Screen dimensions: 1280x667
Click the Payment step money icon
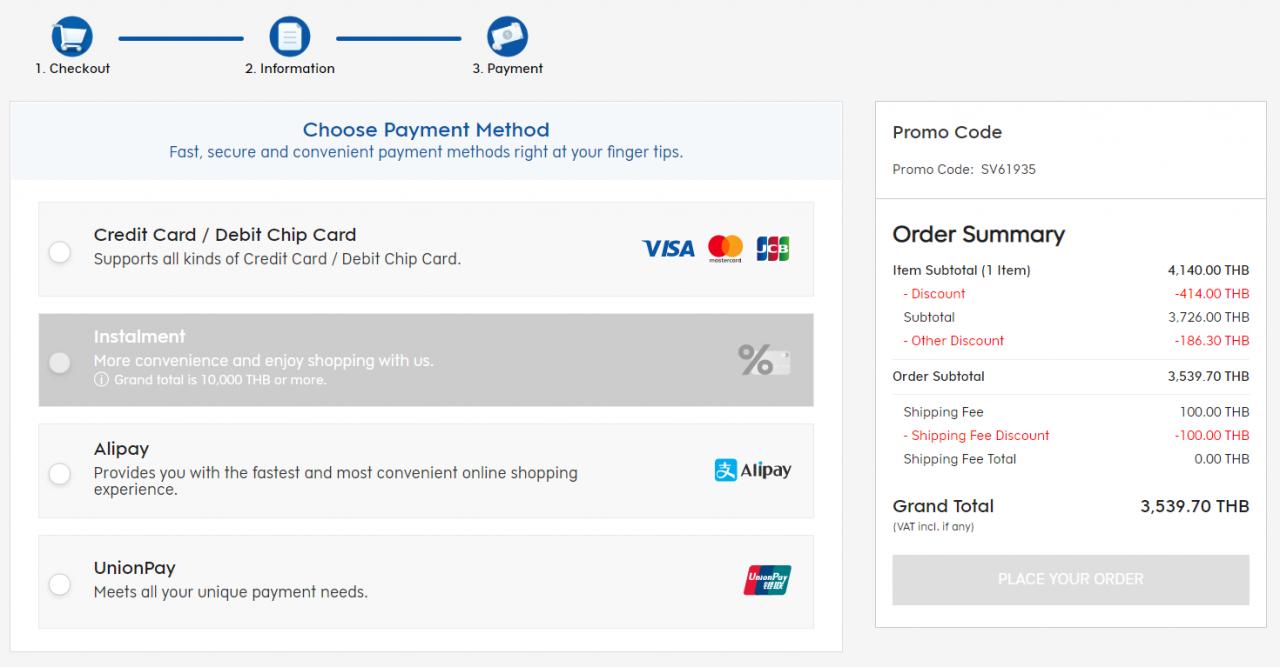[x=507, y=38]
